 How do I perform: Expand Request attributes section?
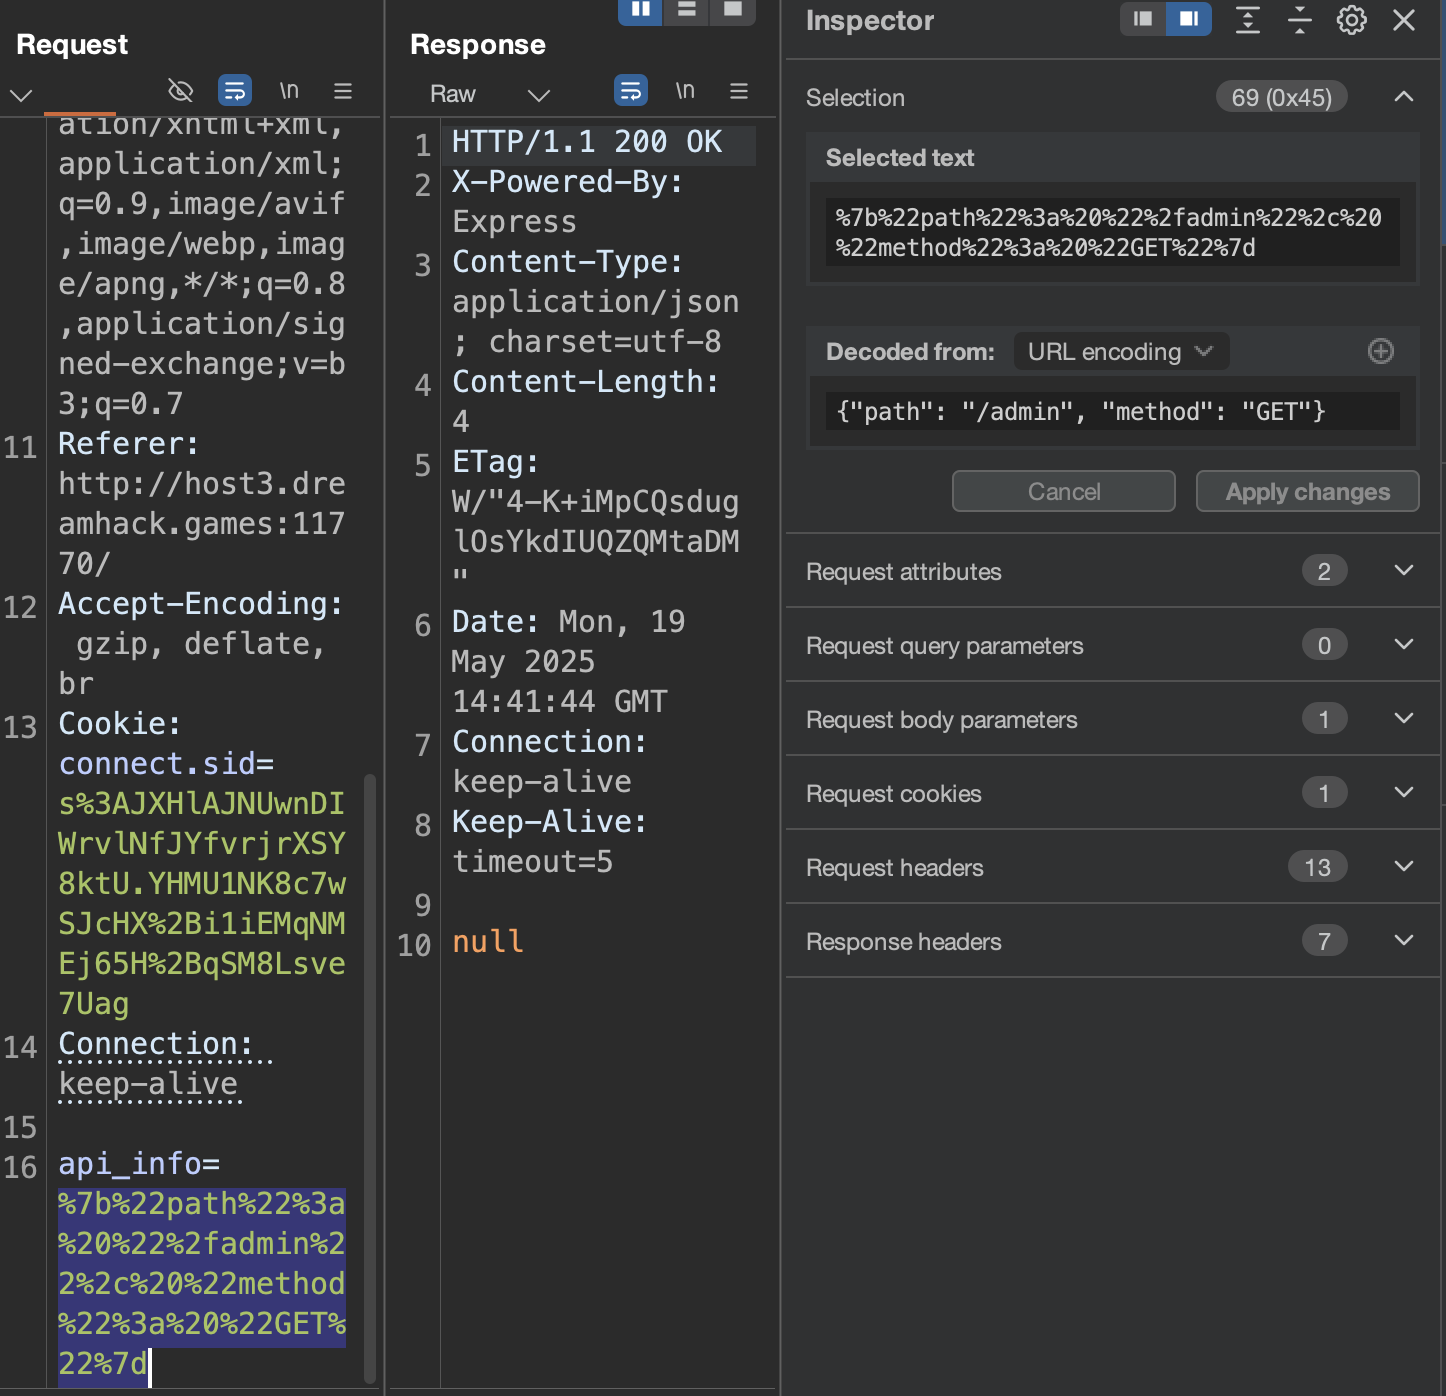click(x=1112, y=571)
